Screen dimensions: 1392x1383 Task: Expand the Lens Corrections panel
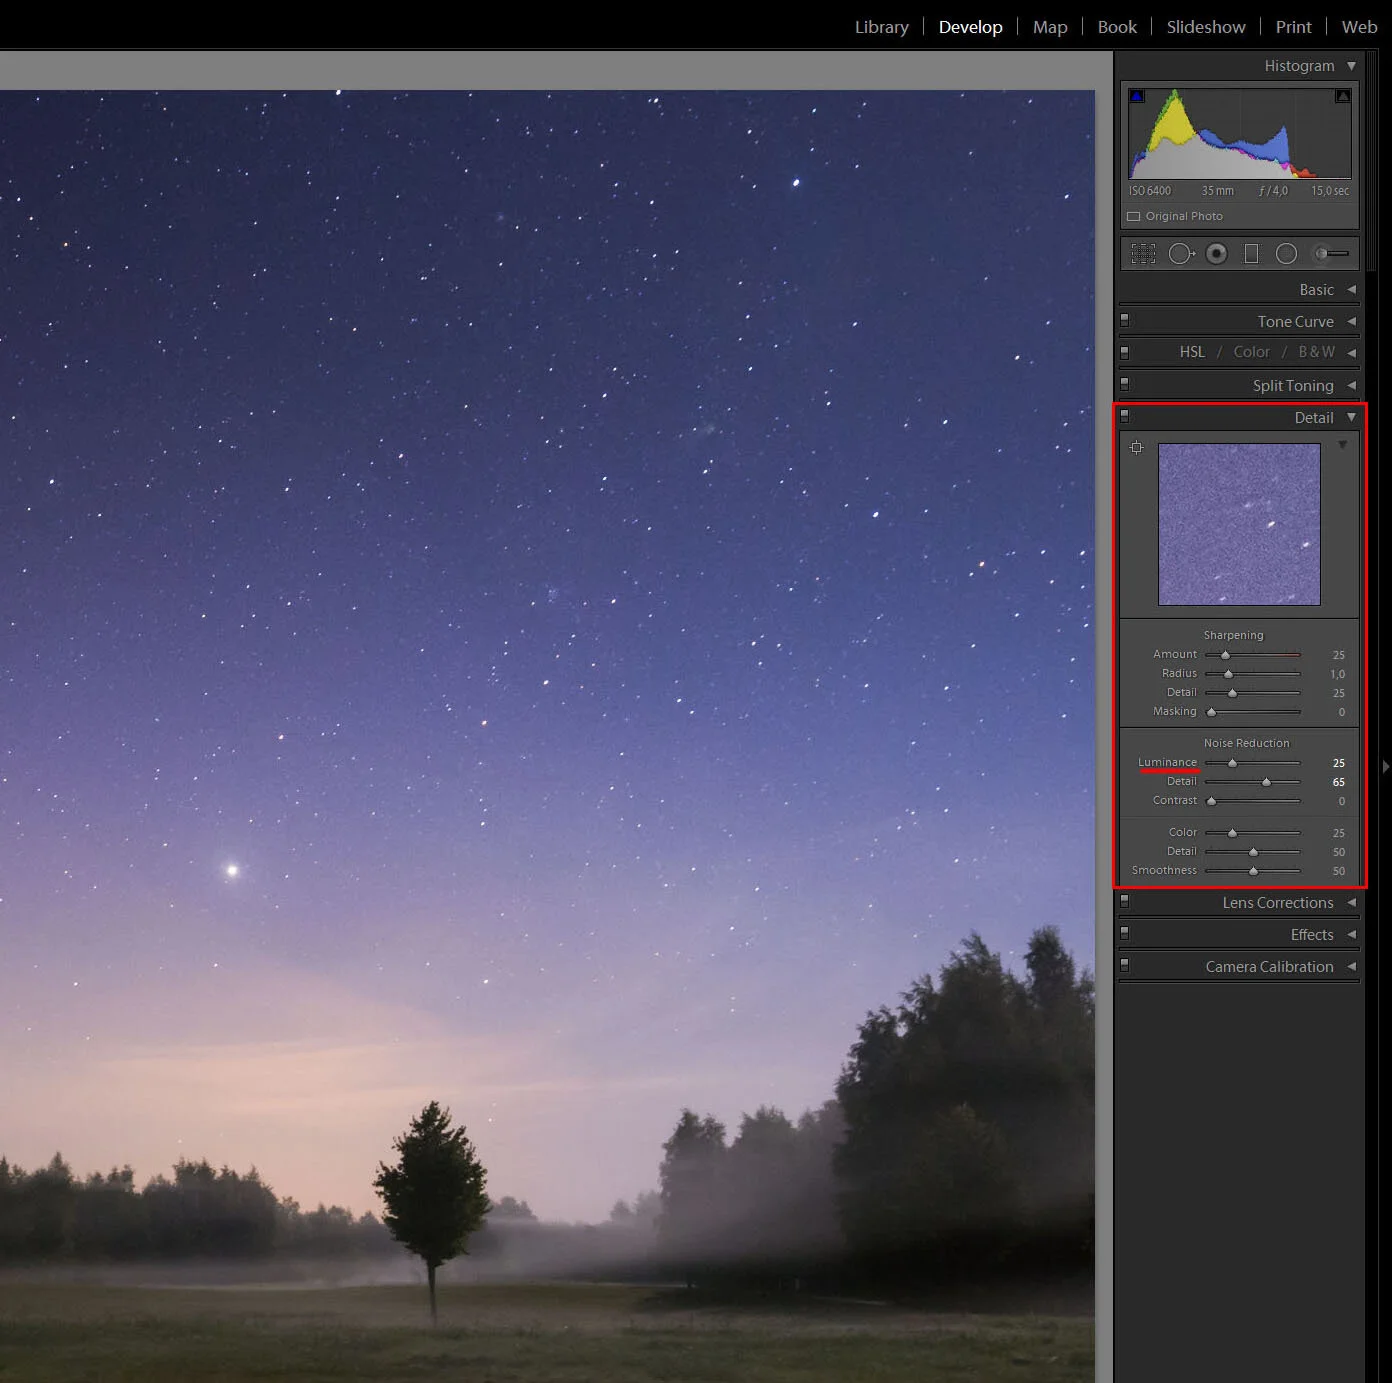click(x=1278, y=902)
